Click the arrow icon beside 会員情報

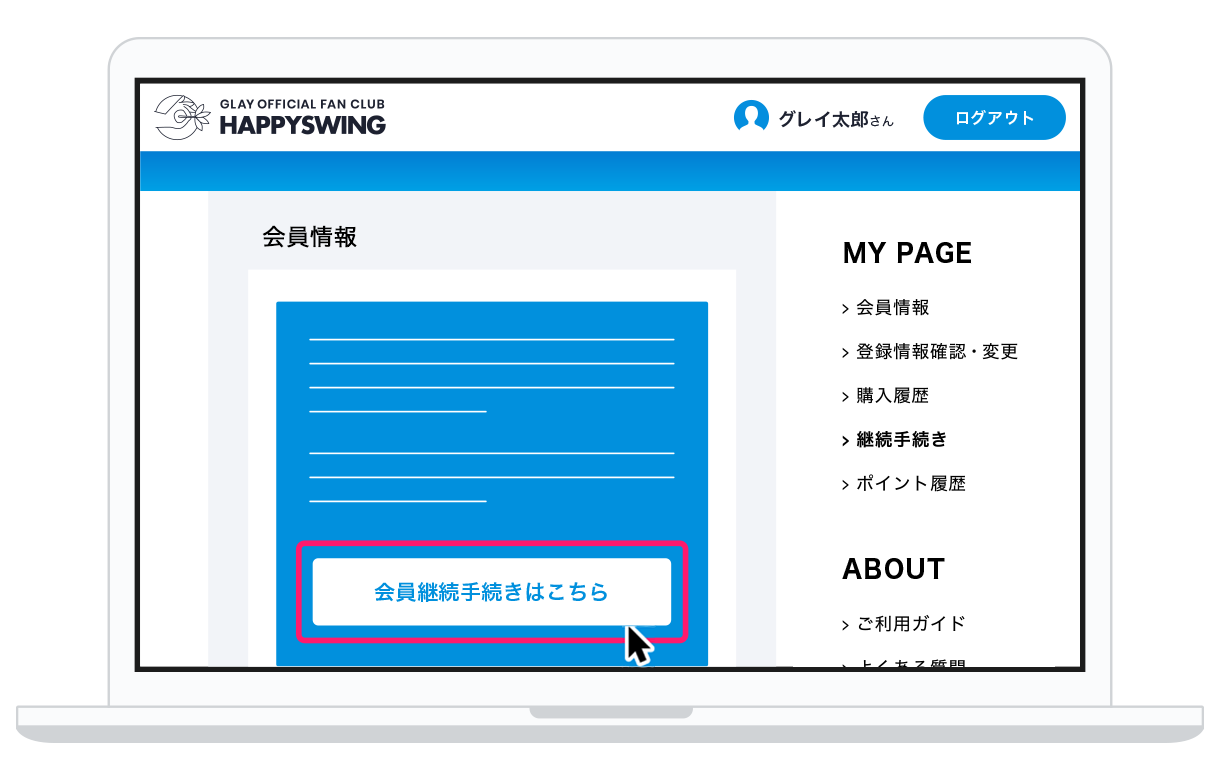[x=846, y=309]
